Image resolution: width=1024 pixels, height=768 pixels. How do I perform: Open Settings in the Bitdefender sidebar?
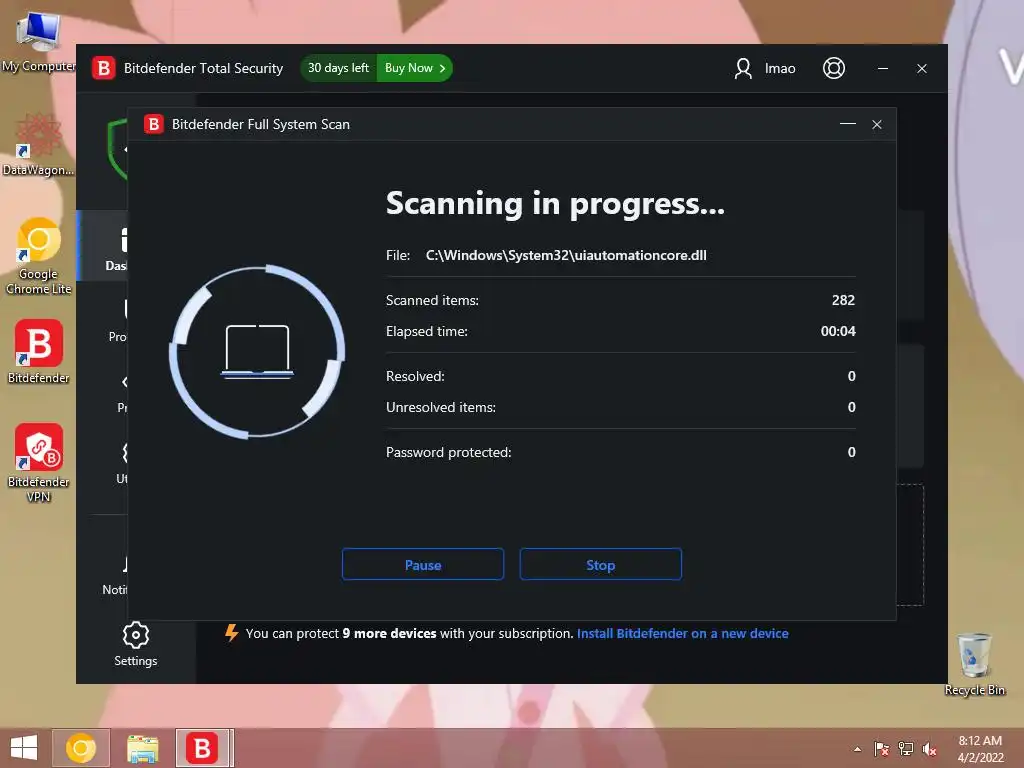point(136,645)
